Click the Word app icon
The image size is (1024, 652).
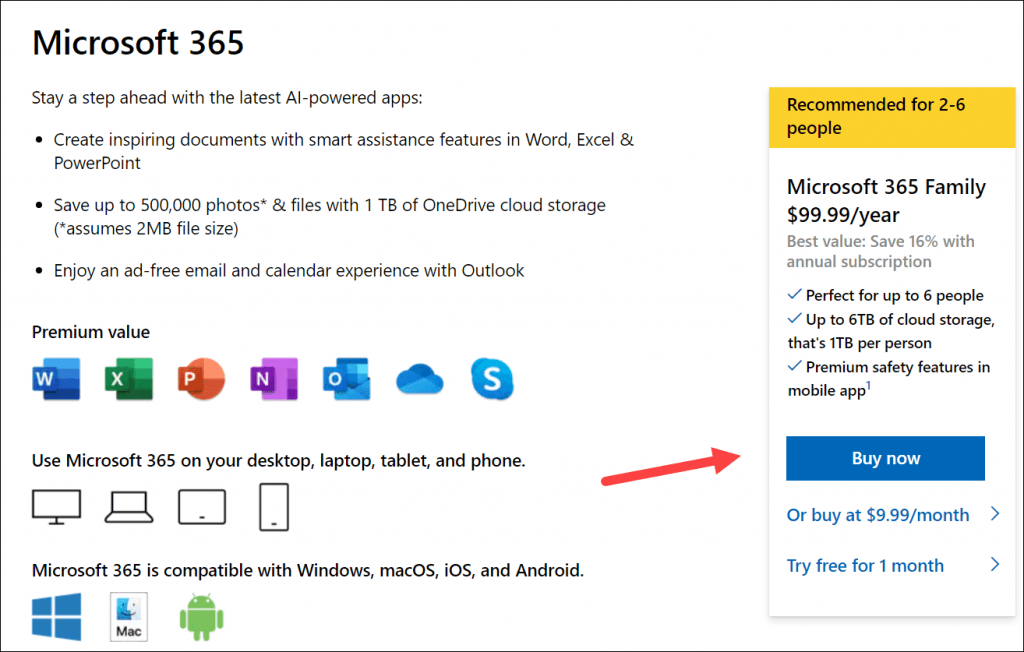[56, 379]
